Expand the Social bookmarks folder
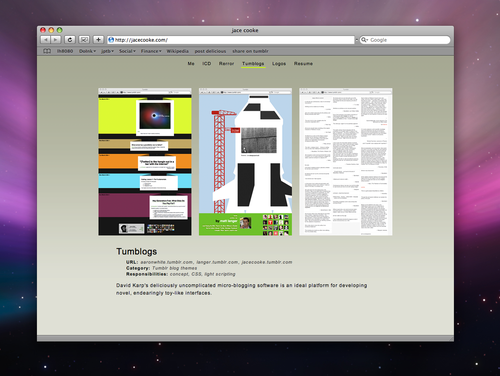 pos(127,51)
